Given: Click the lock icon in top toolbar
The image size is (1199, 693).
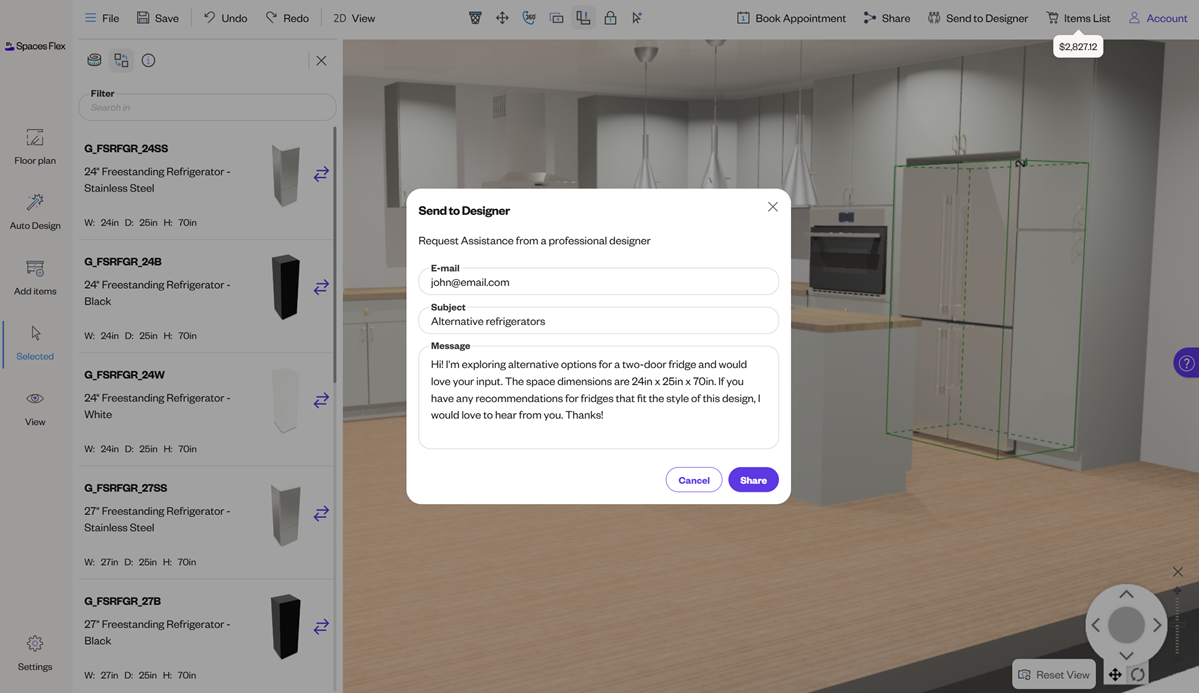Looking at the screenshot, I should click(610, 18).
